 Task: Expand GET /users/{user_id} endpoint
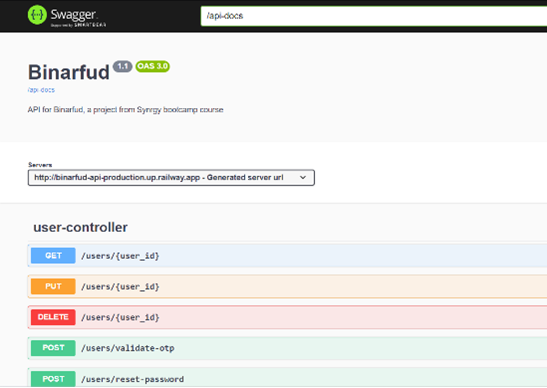coord(287,256)
